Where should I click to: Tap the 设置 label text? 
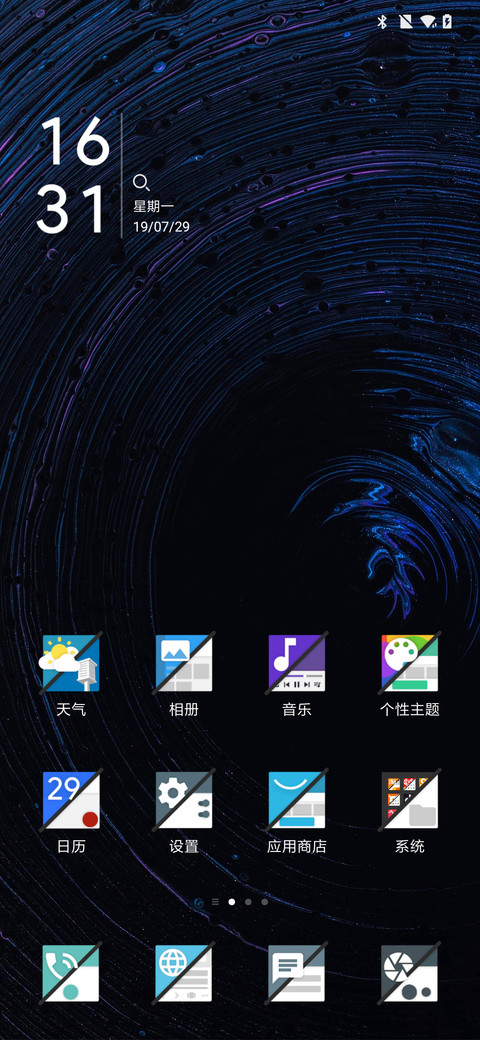(x=184, y=847)
